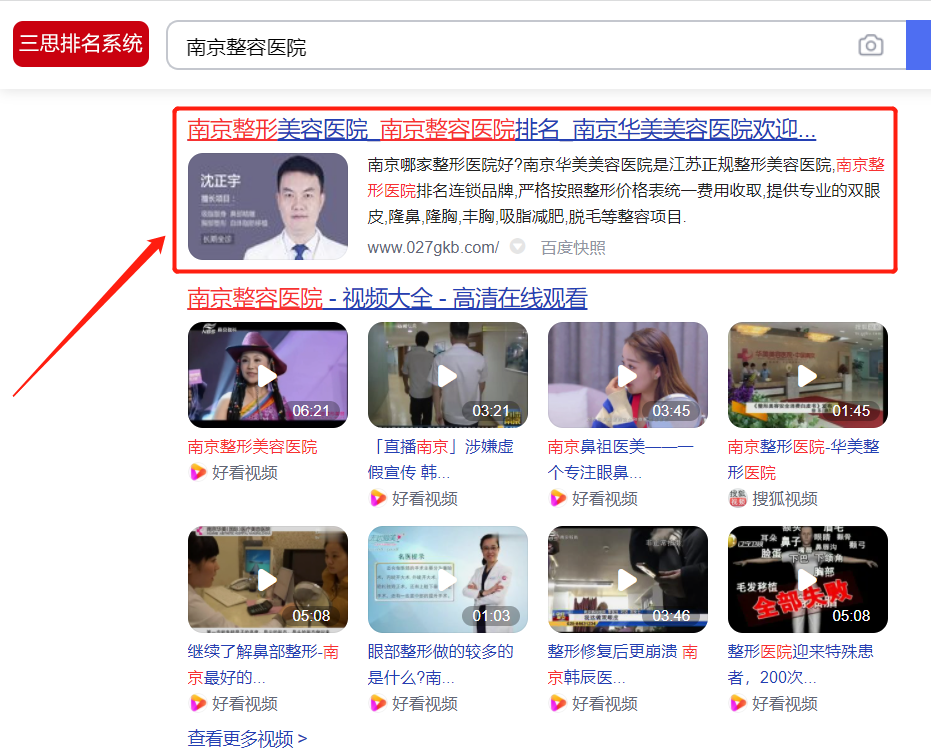Play the 01:03 video thumbnail

pos(448,579)
